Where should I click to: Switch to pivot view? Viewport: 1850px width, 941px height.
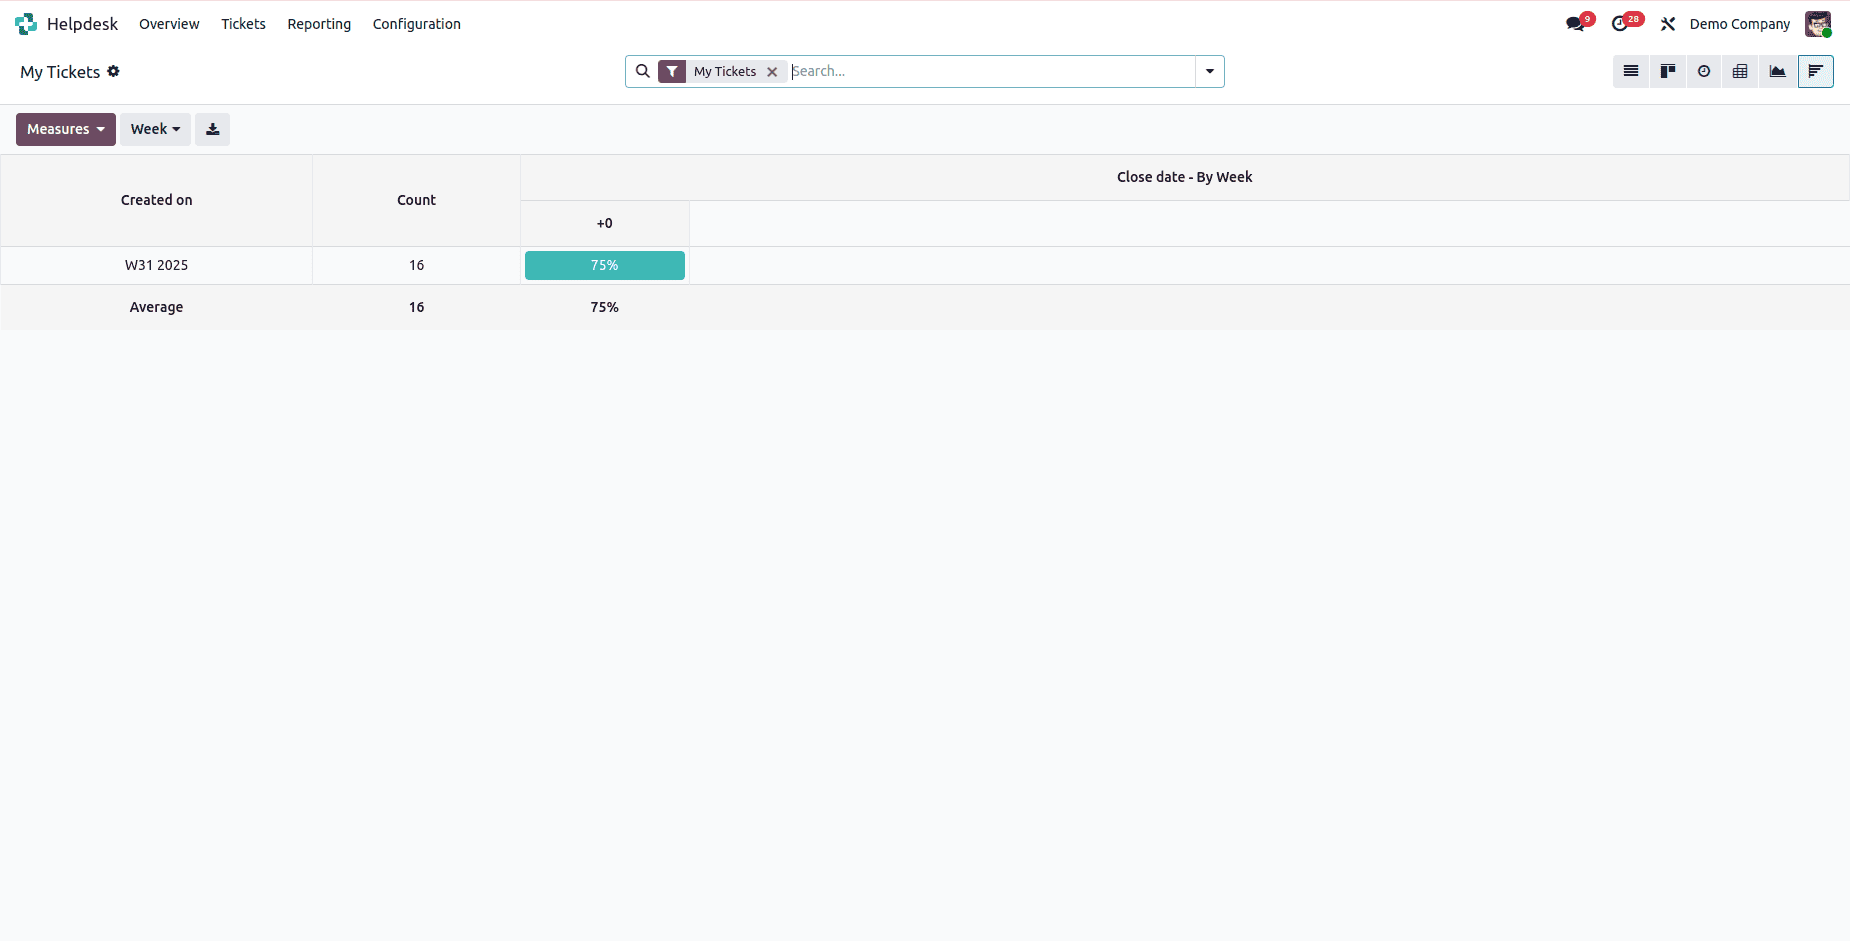[1740, 71]
